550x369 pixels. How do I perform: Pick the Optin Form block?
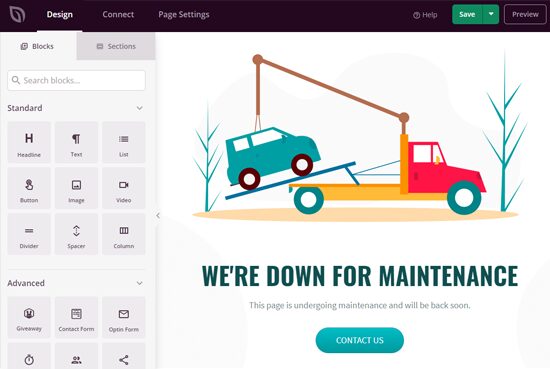pos(124,317)
